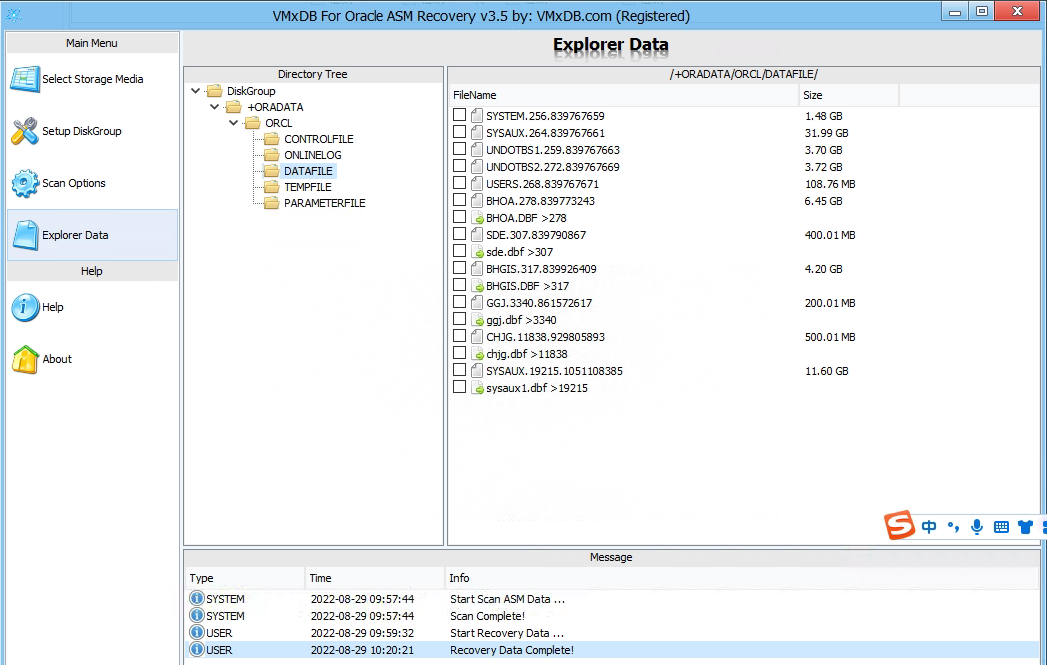Tick the UNDOTBS1.259.839767663 checkbox
The width and height of the screenshot is (1047, 665).
click(459, 149)
